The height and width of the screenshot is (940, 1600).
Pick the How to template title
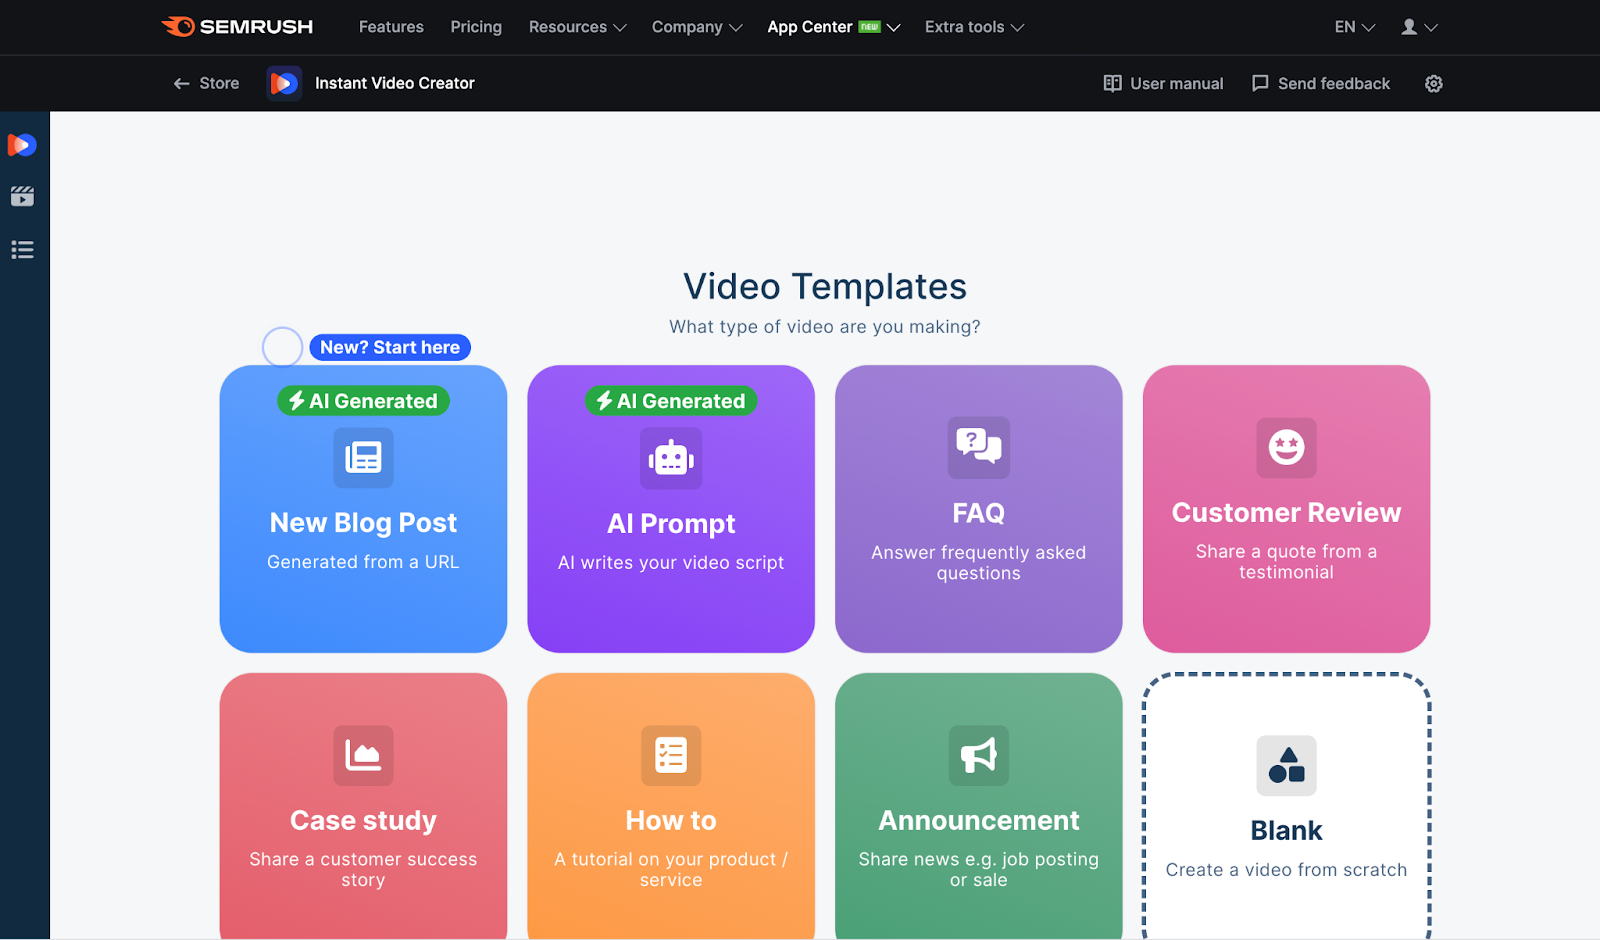click(671, 821)
